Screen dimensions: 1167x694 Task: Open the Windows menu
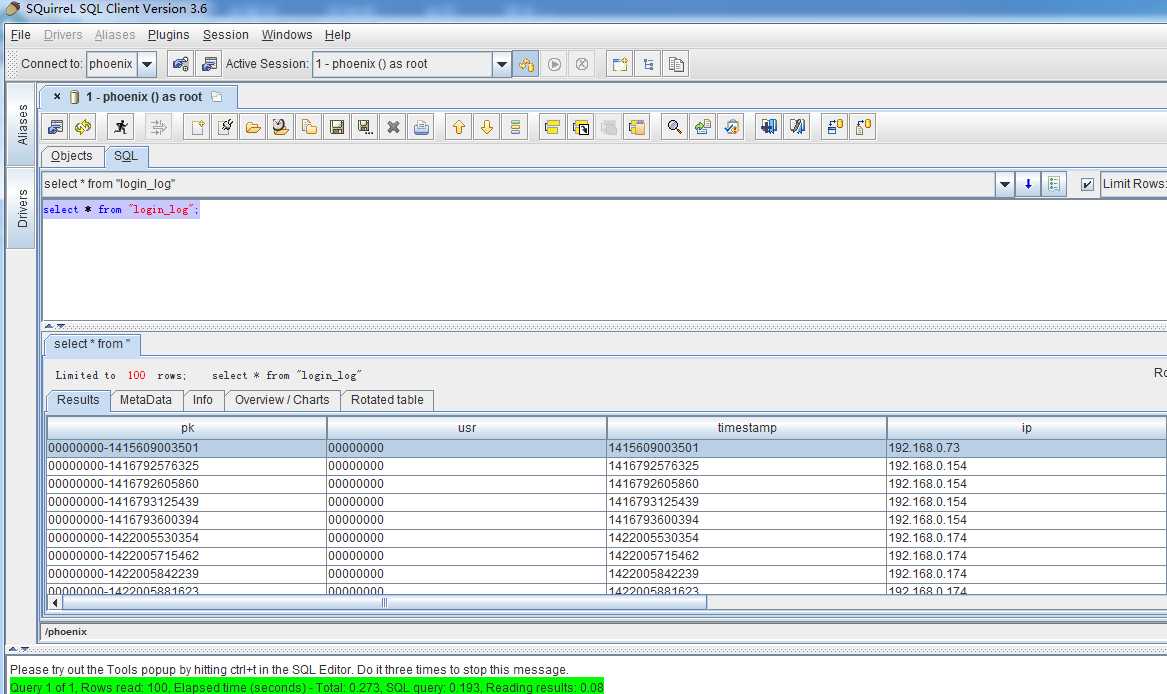point(287,35)
